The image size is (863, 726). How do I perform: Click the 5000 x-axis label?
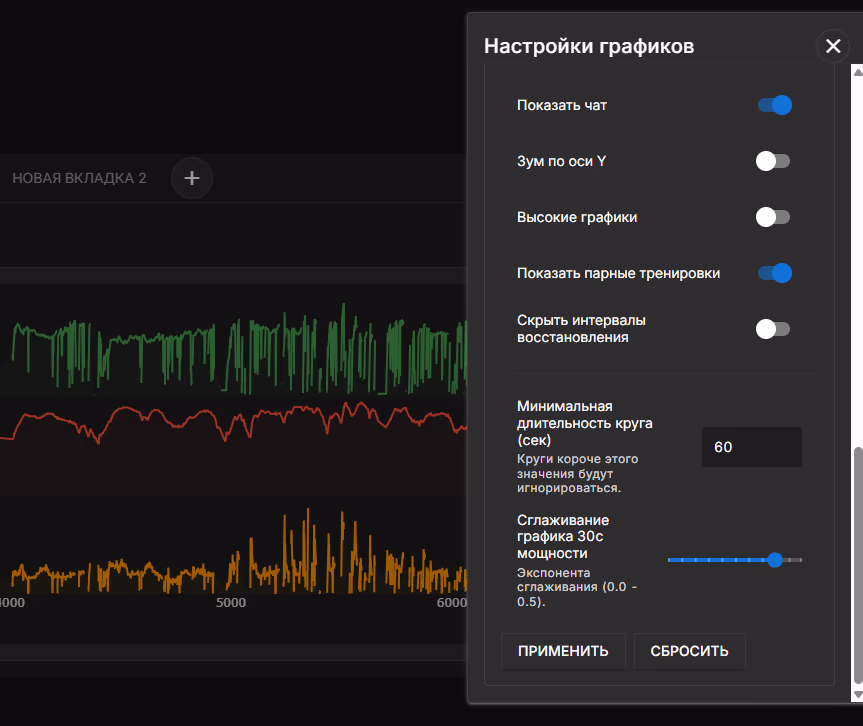point(231,603)
